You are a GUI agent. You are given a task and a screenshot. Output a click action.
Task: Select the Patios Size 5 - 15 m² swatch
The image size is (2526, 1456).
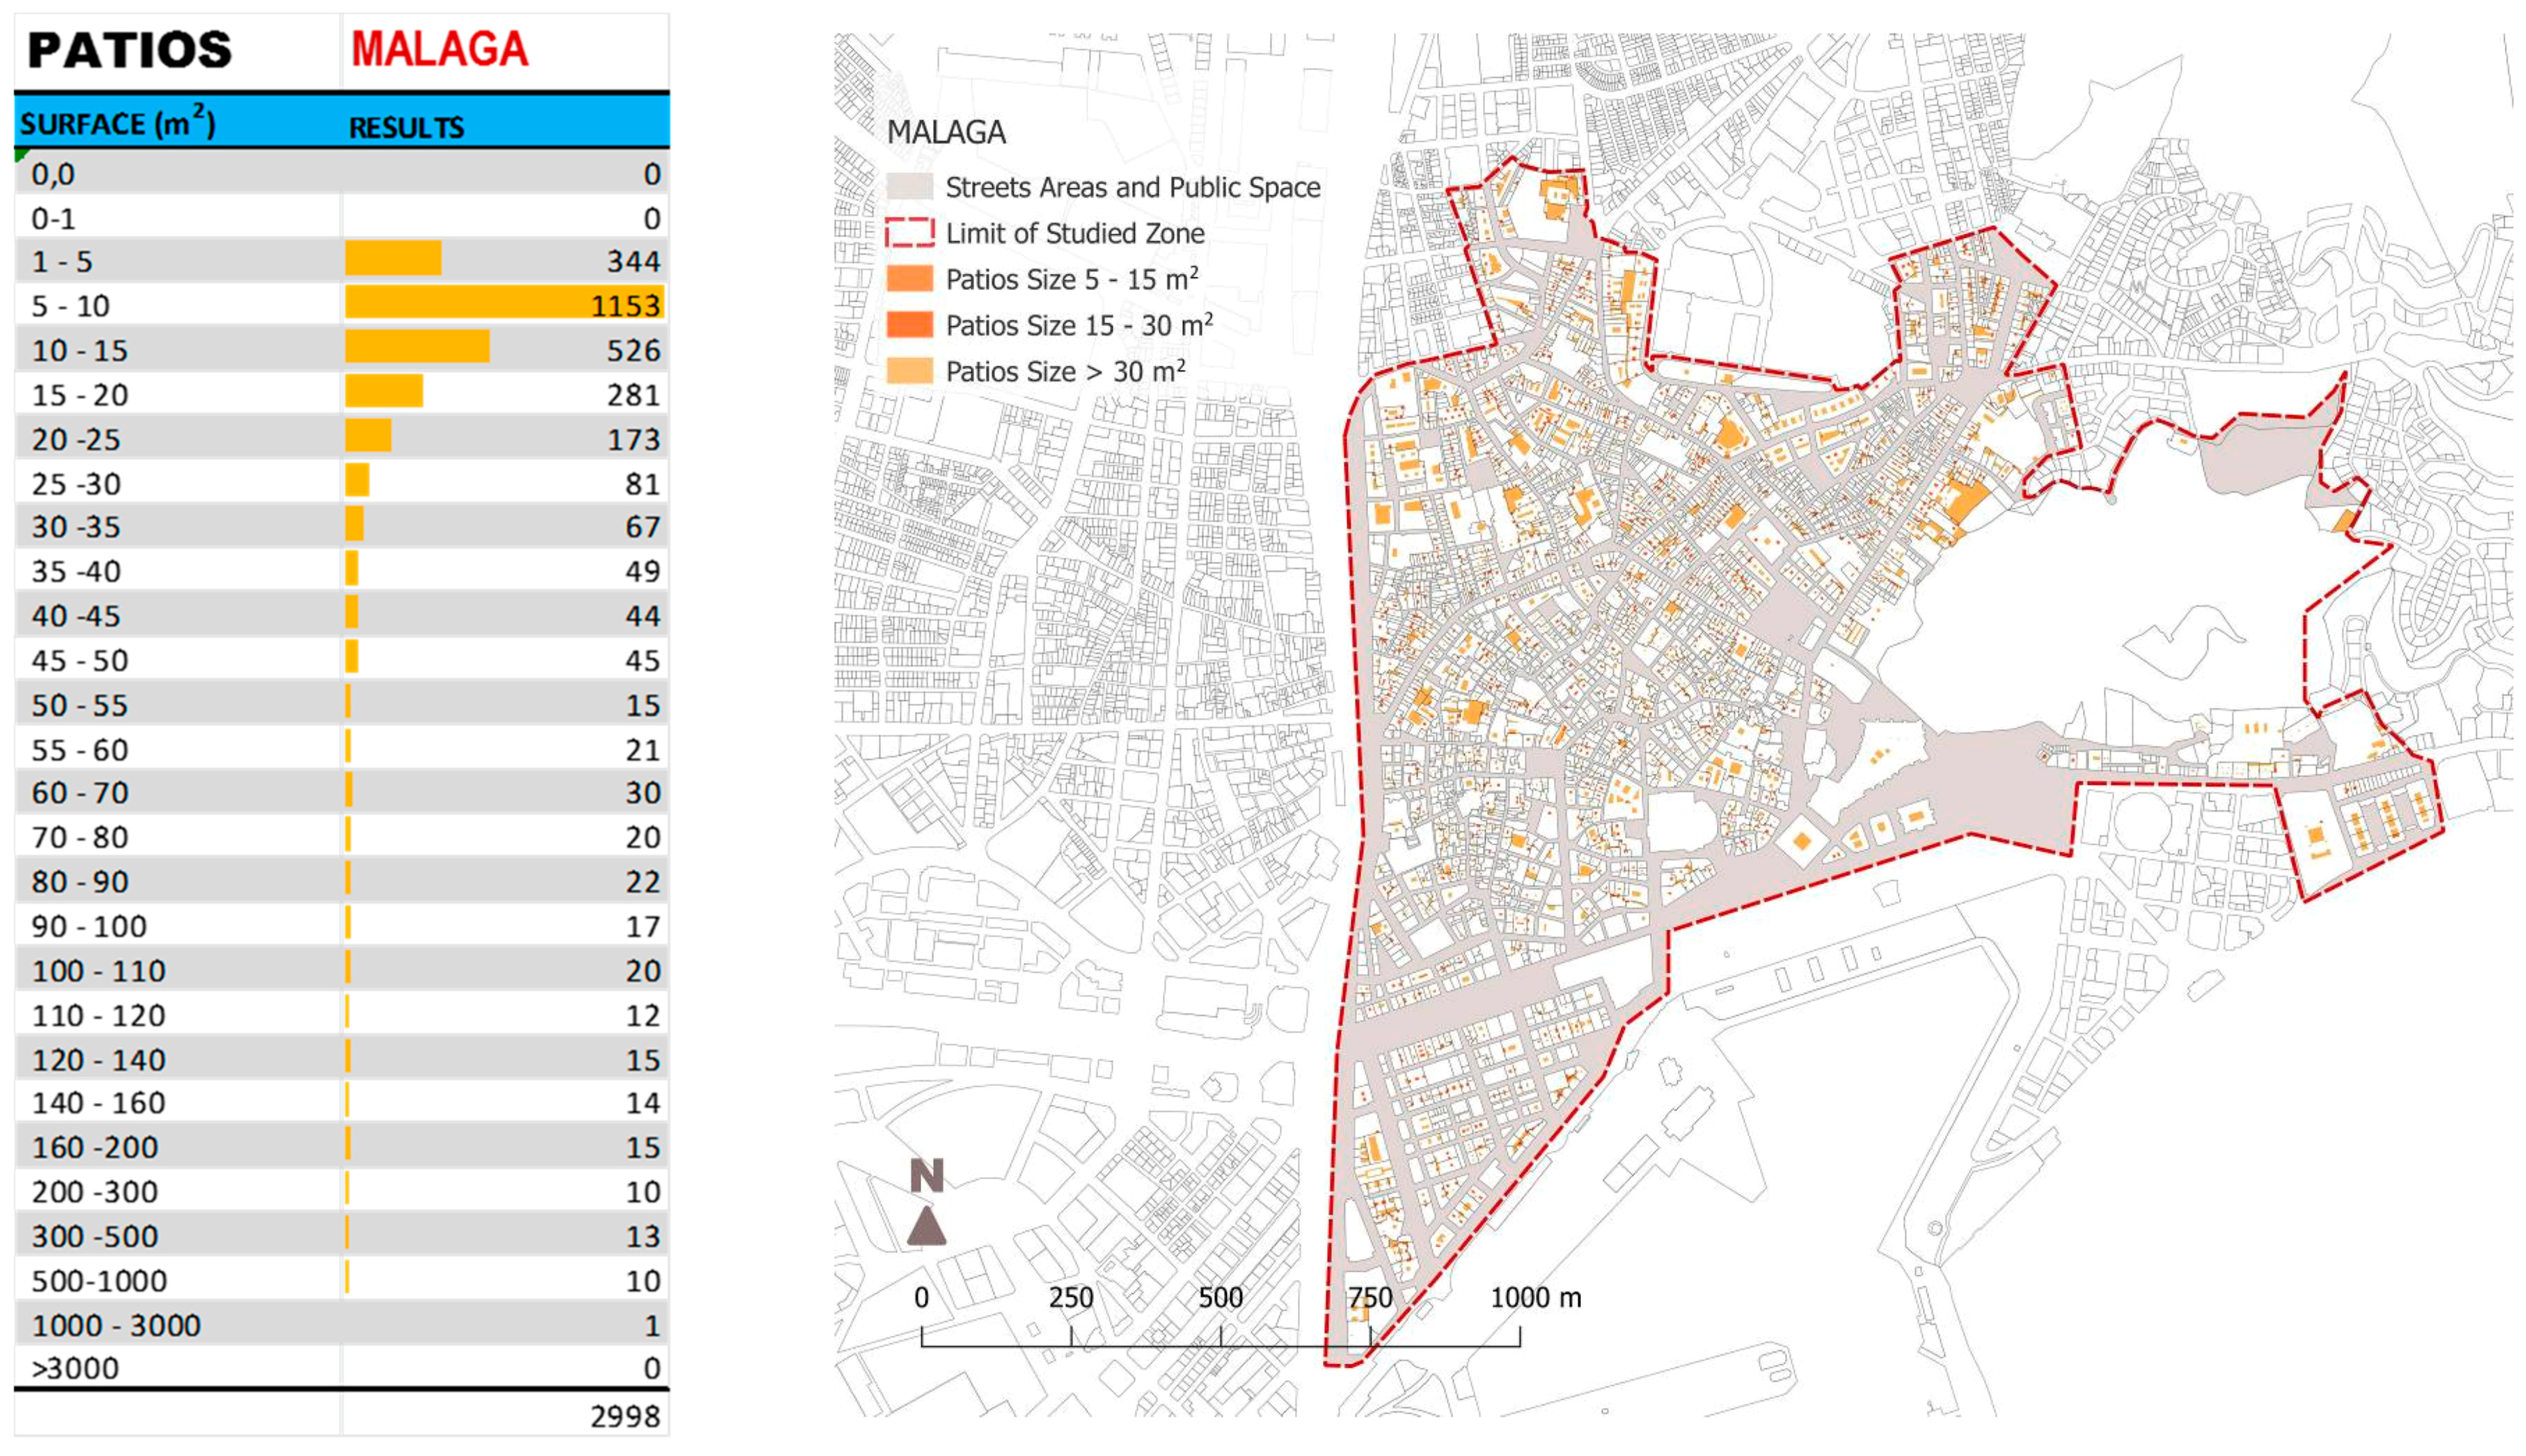(x=909, y=279)
